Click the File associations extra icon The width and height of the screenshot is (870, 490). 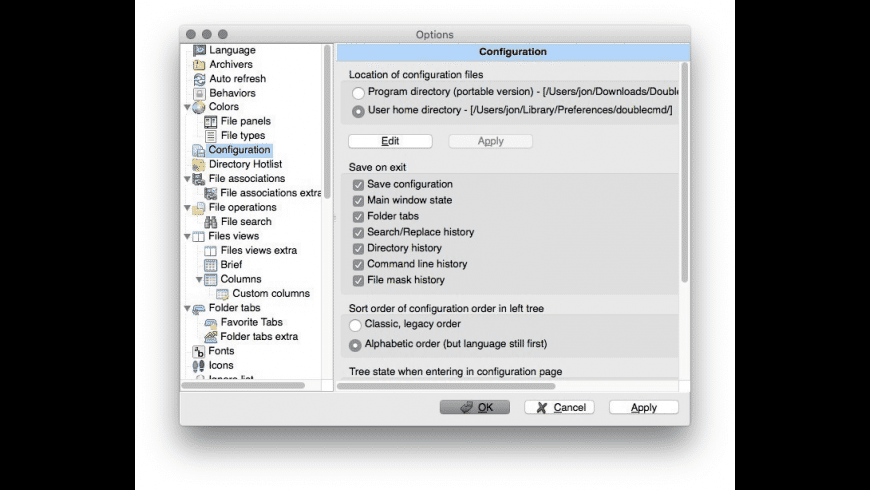210,193
